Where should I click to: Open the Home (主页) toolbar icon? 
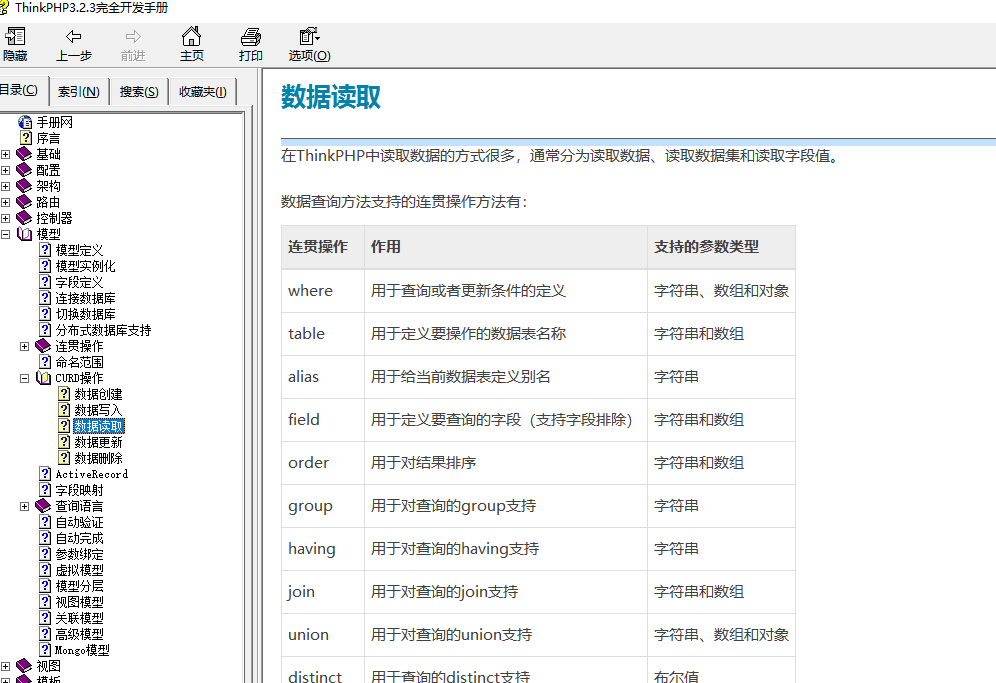click(191, 36)
